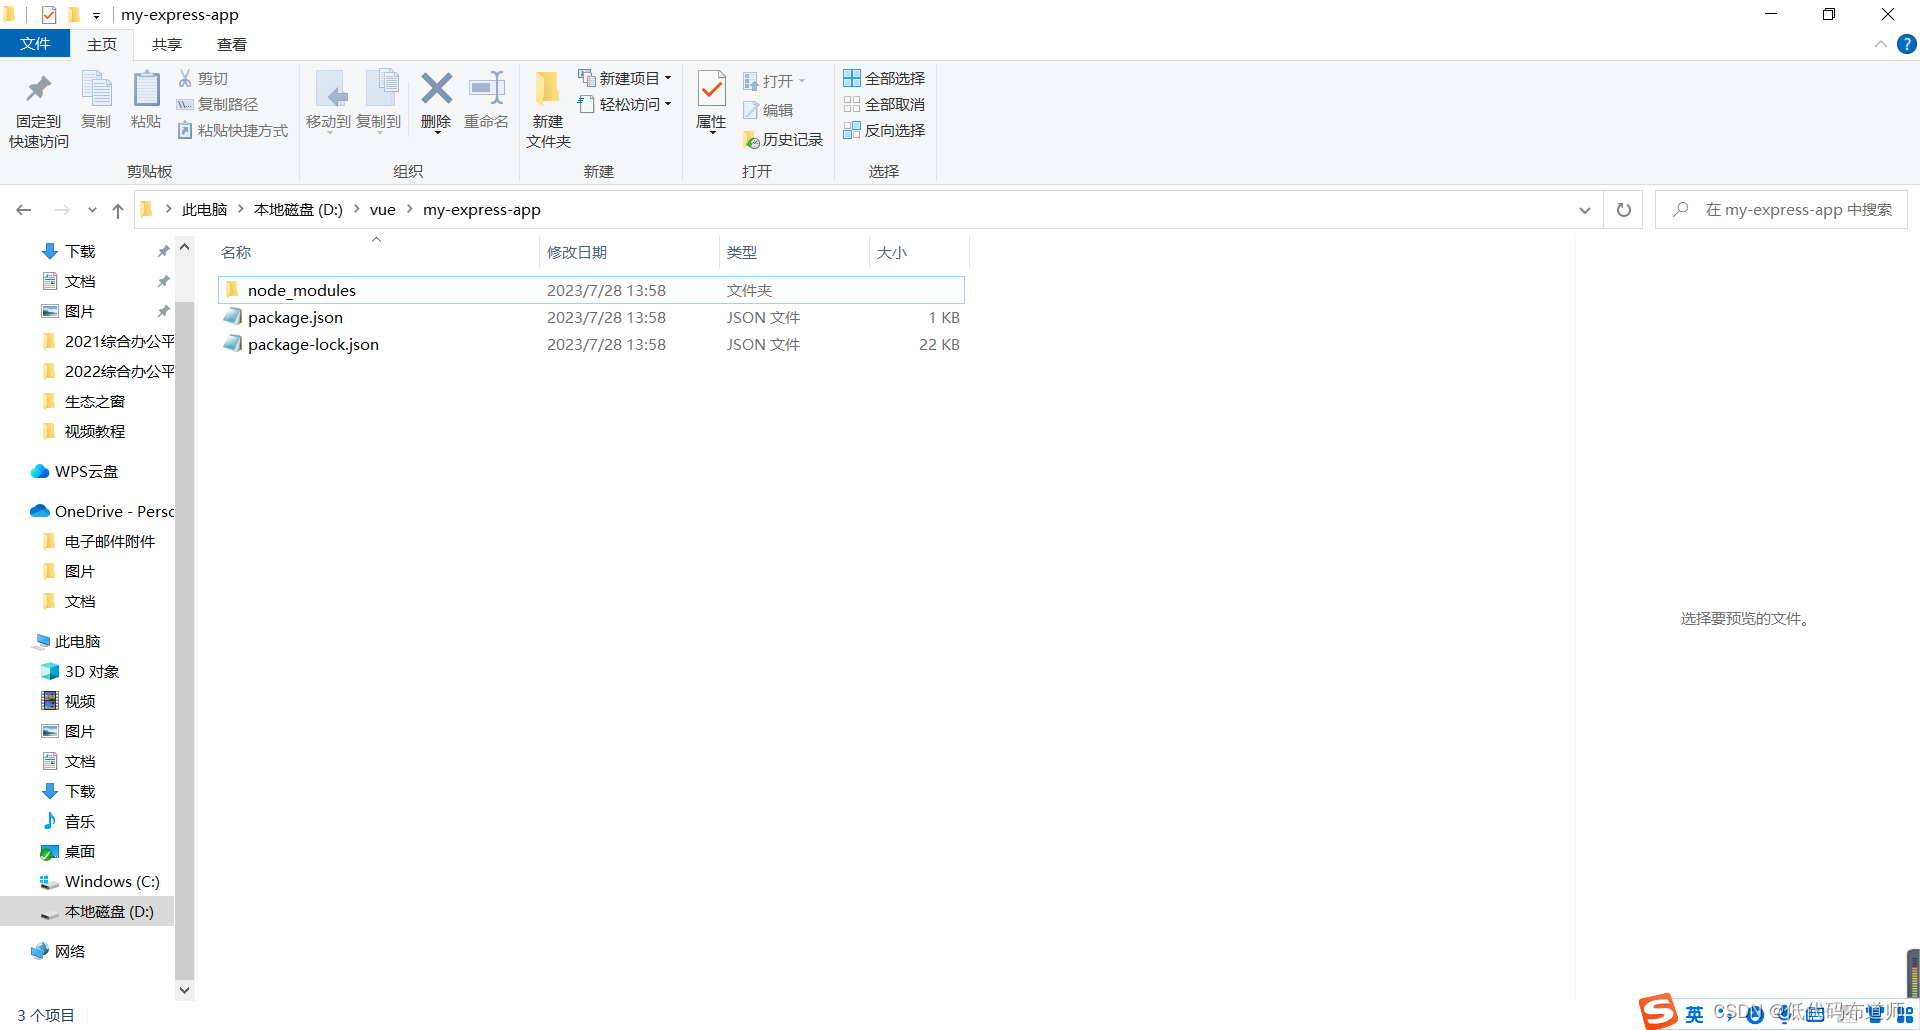
Task: Click the package-lock.json file icon
Action: pos(232,344)
